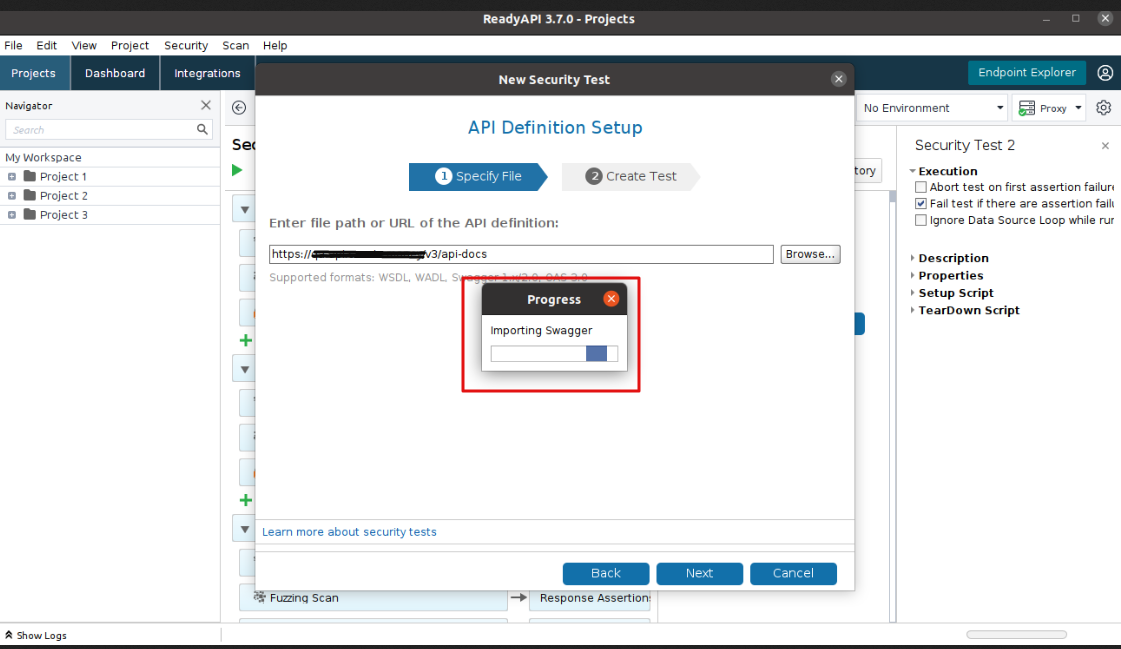Image resolution: width=1121 pixels, height=649 pixels.
Task: Close the Security Test 2 panel
Action: click(1105, 146)
